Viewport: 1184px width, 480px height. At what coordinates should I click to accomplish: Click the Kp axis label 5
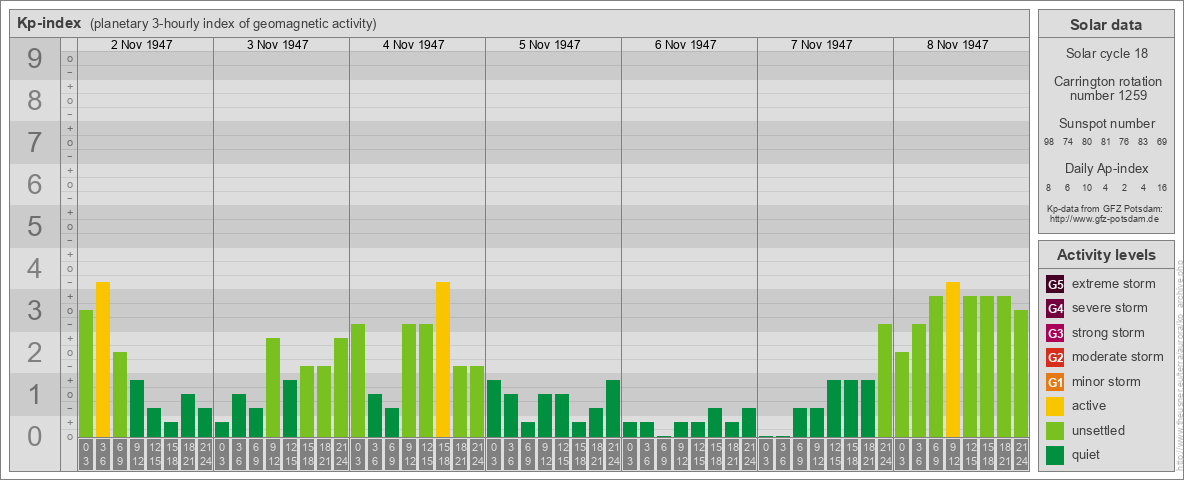pos(34,226)
